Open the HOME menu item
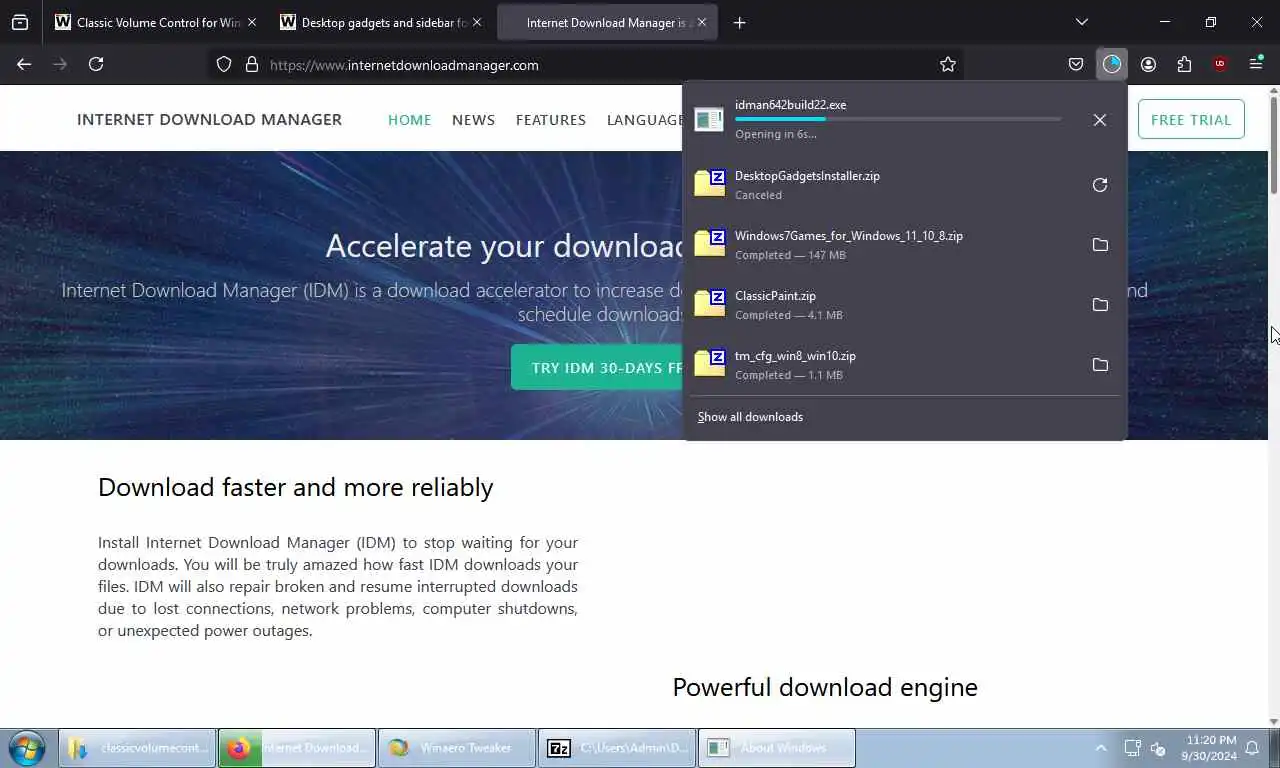The height and width of the screenshot is (768, 1280). (x=410, y=120)
